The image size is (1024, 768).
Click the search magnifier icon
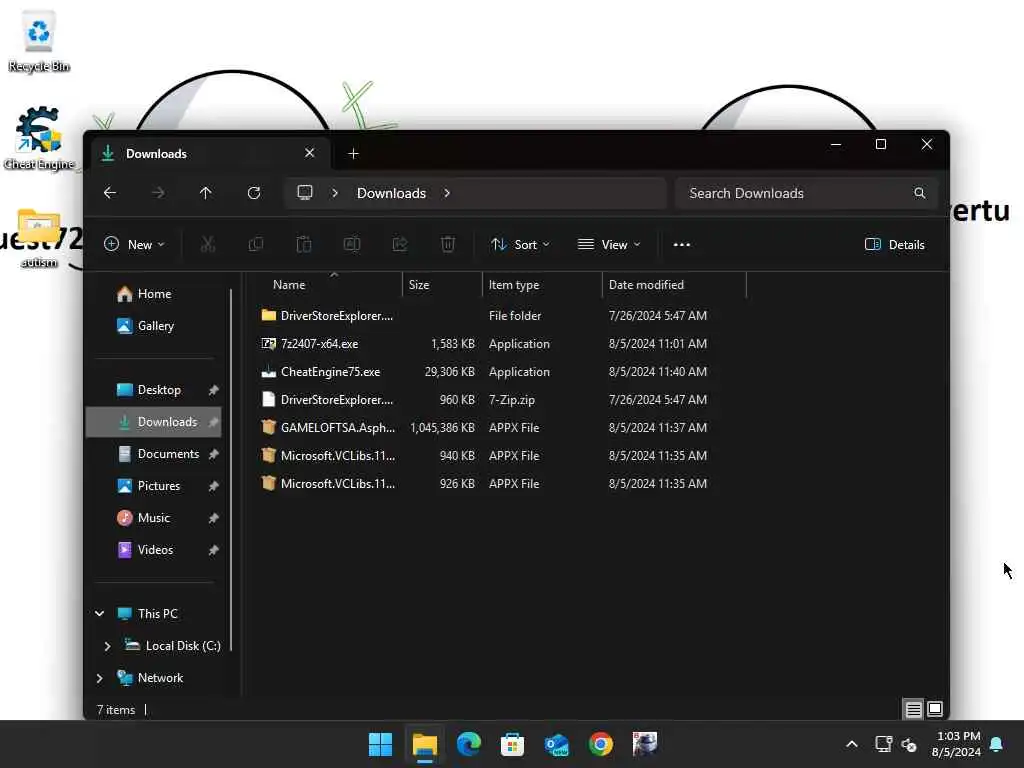point(920,193)
